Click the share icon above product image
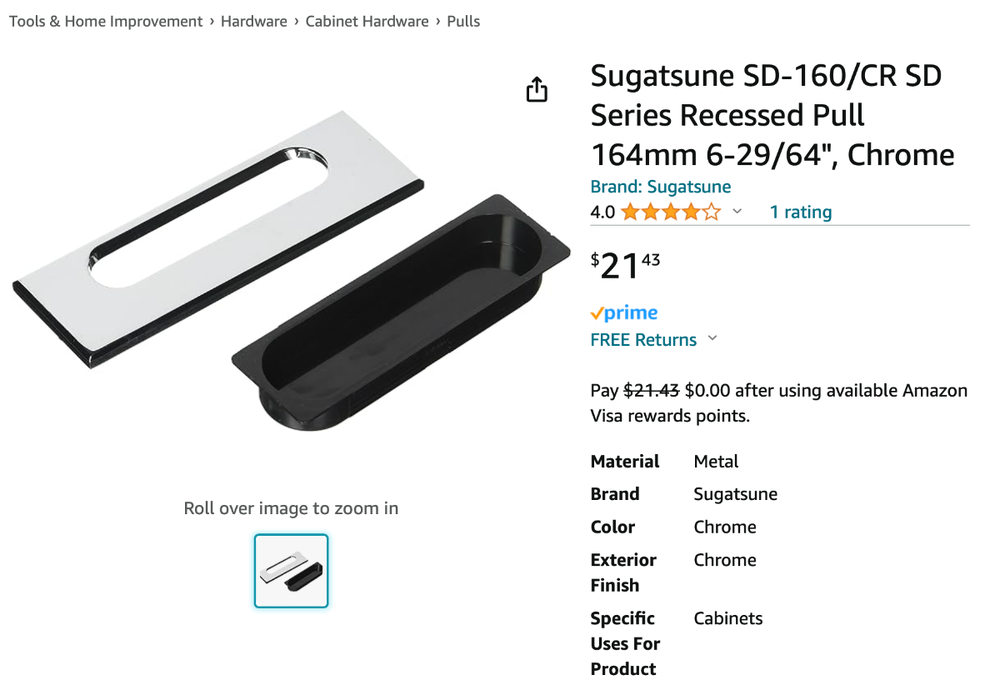The image size is (1000, 685). point(537,90)
